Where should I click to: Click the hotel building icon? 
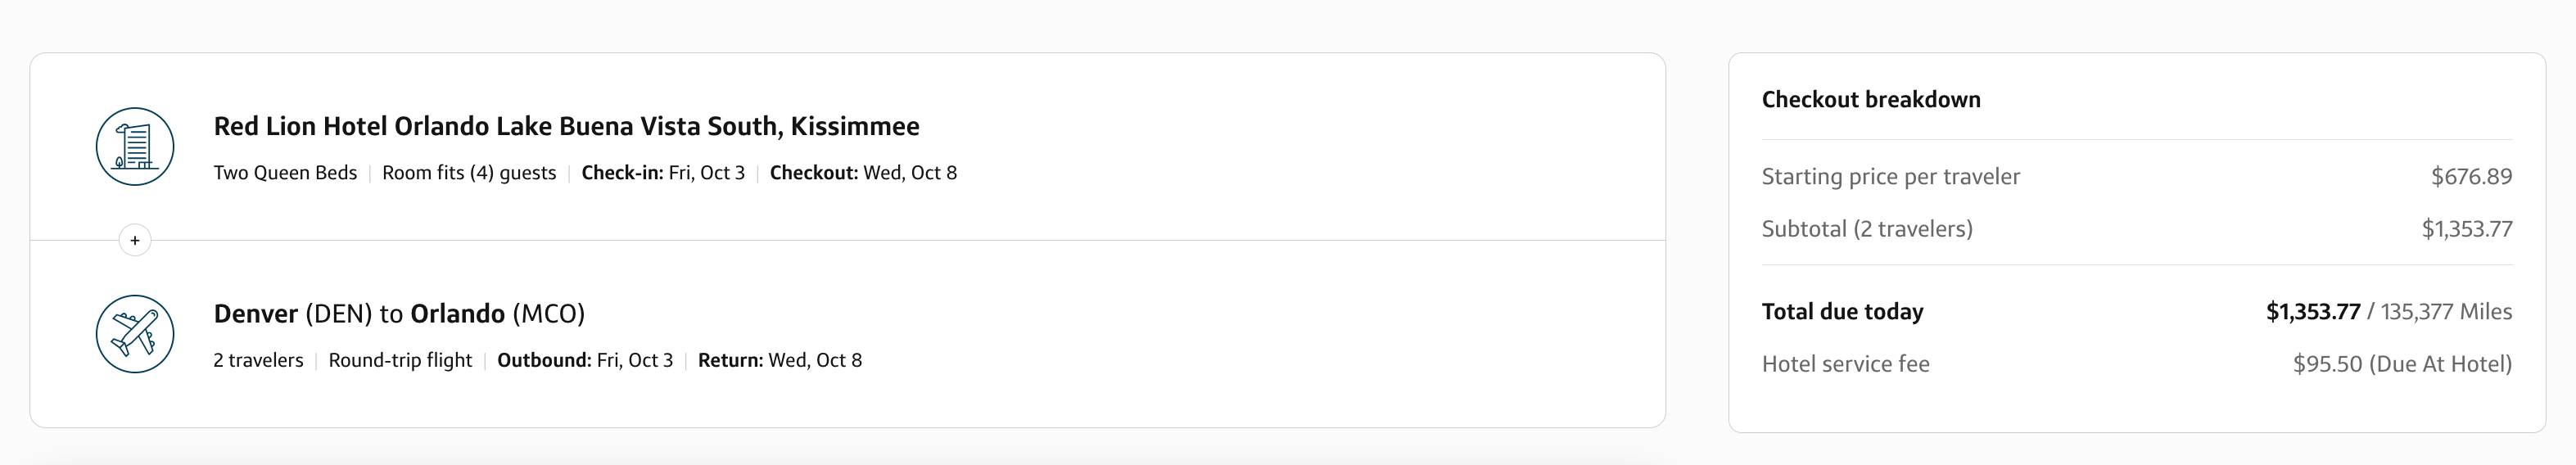pyautogui.click(x=135, y=147)
